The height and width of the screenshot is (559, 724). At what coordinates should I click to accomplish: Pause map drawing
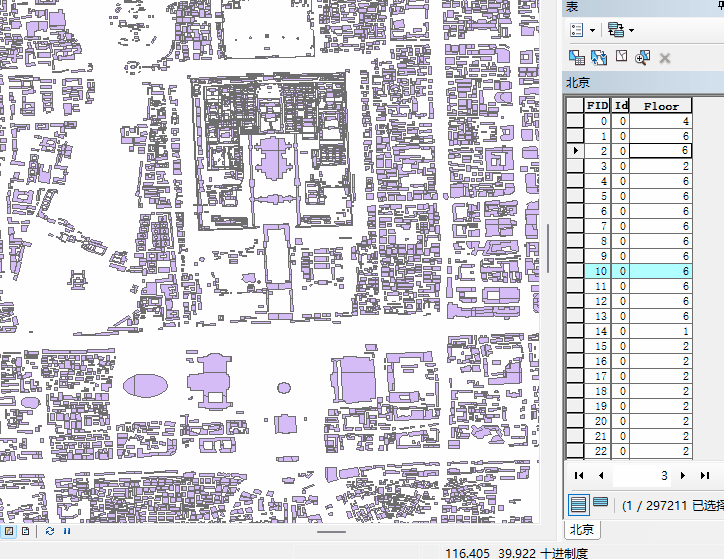[67, 531]
